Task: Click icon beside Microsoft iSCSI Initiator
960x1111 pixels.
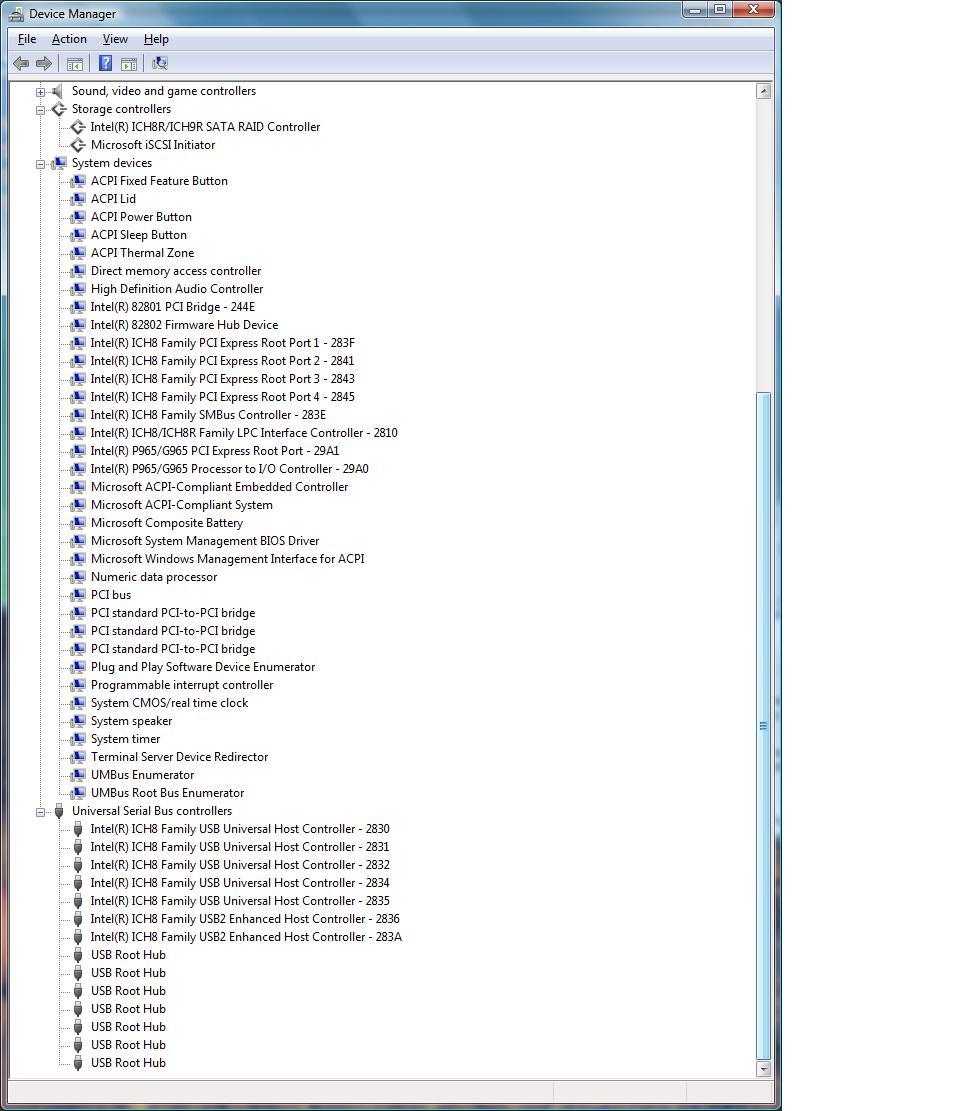Action: (x=78, y=145)
